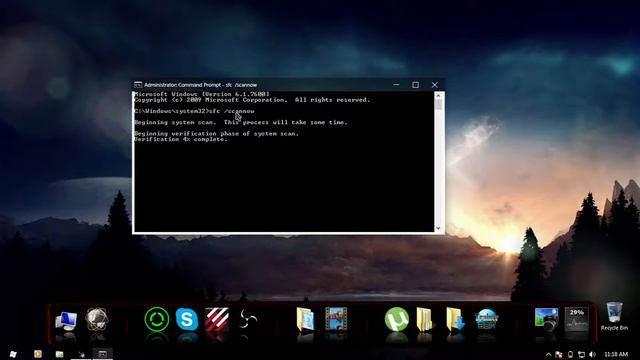The width and height of the screenshot is (640, 360).
Task: Click the orange pinned taskbar app
Action: pyautogui.click(x=38, y=354)
